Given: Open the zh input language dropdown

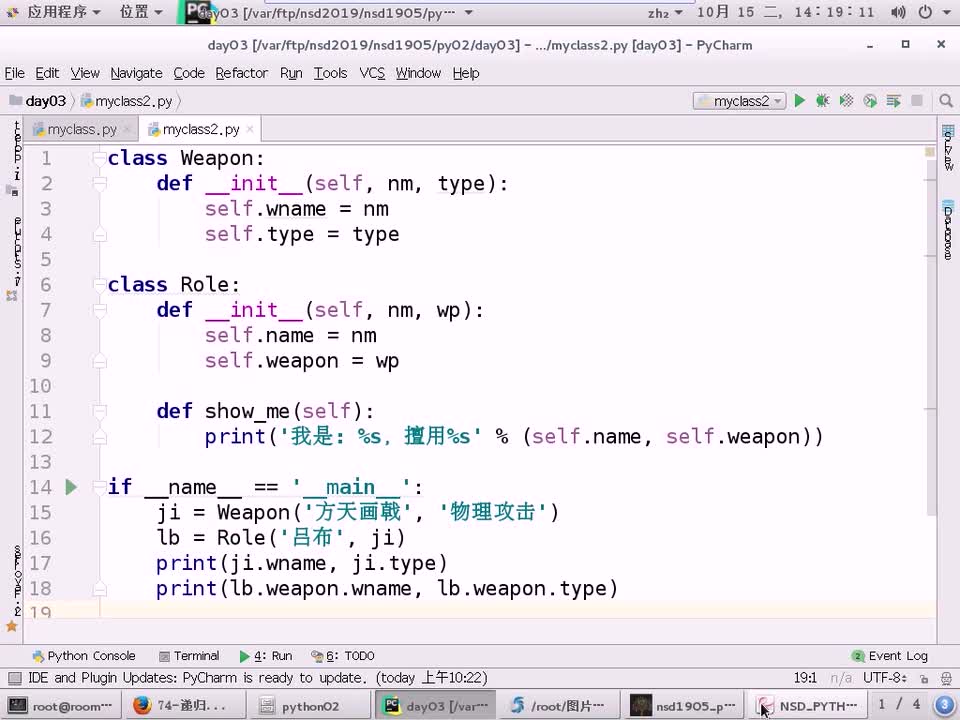Looking at the screenshot, I should click(665, 12).
